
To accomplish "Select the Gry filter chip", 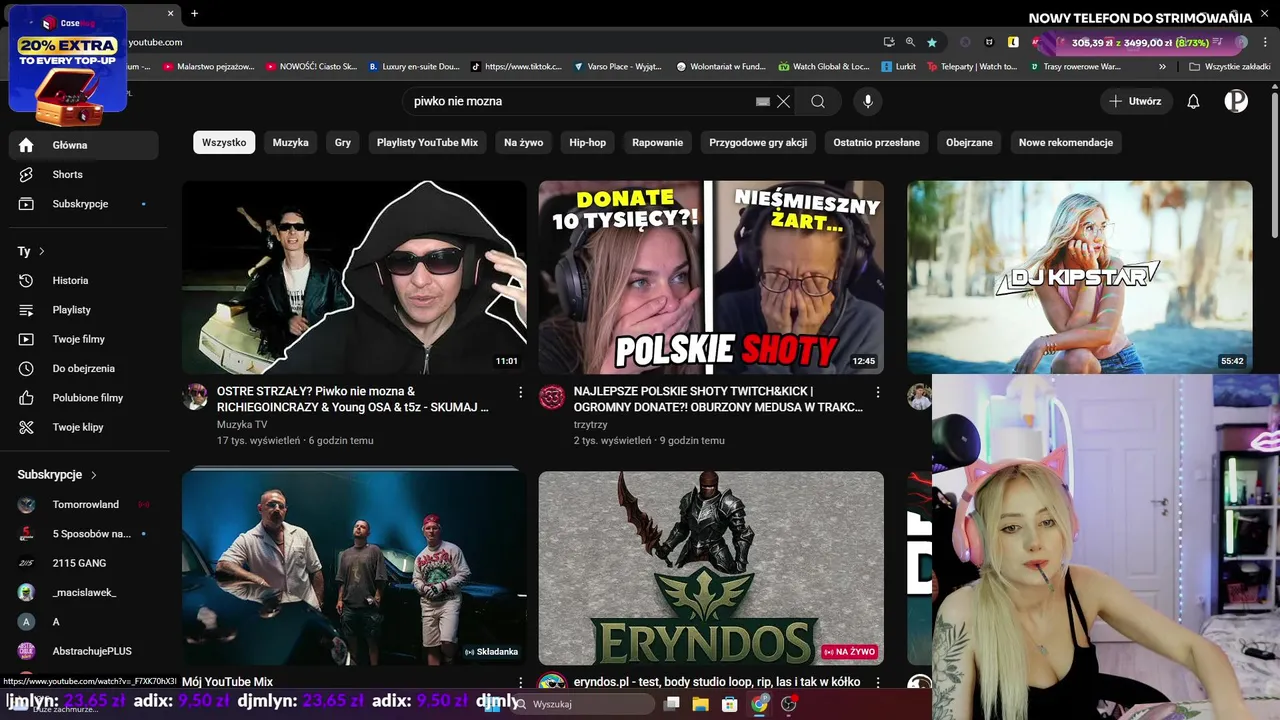I will tap(343, 142).
